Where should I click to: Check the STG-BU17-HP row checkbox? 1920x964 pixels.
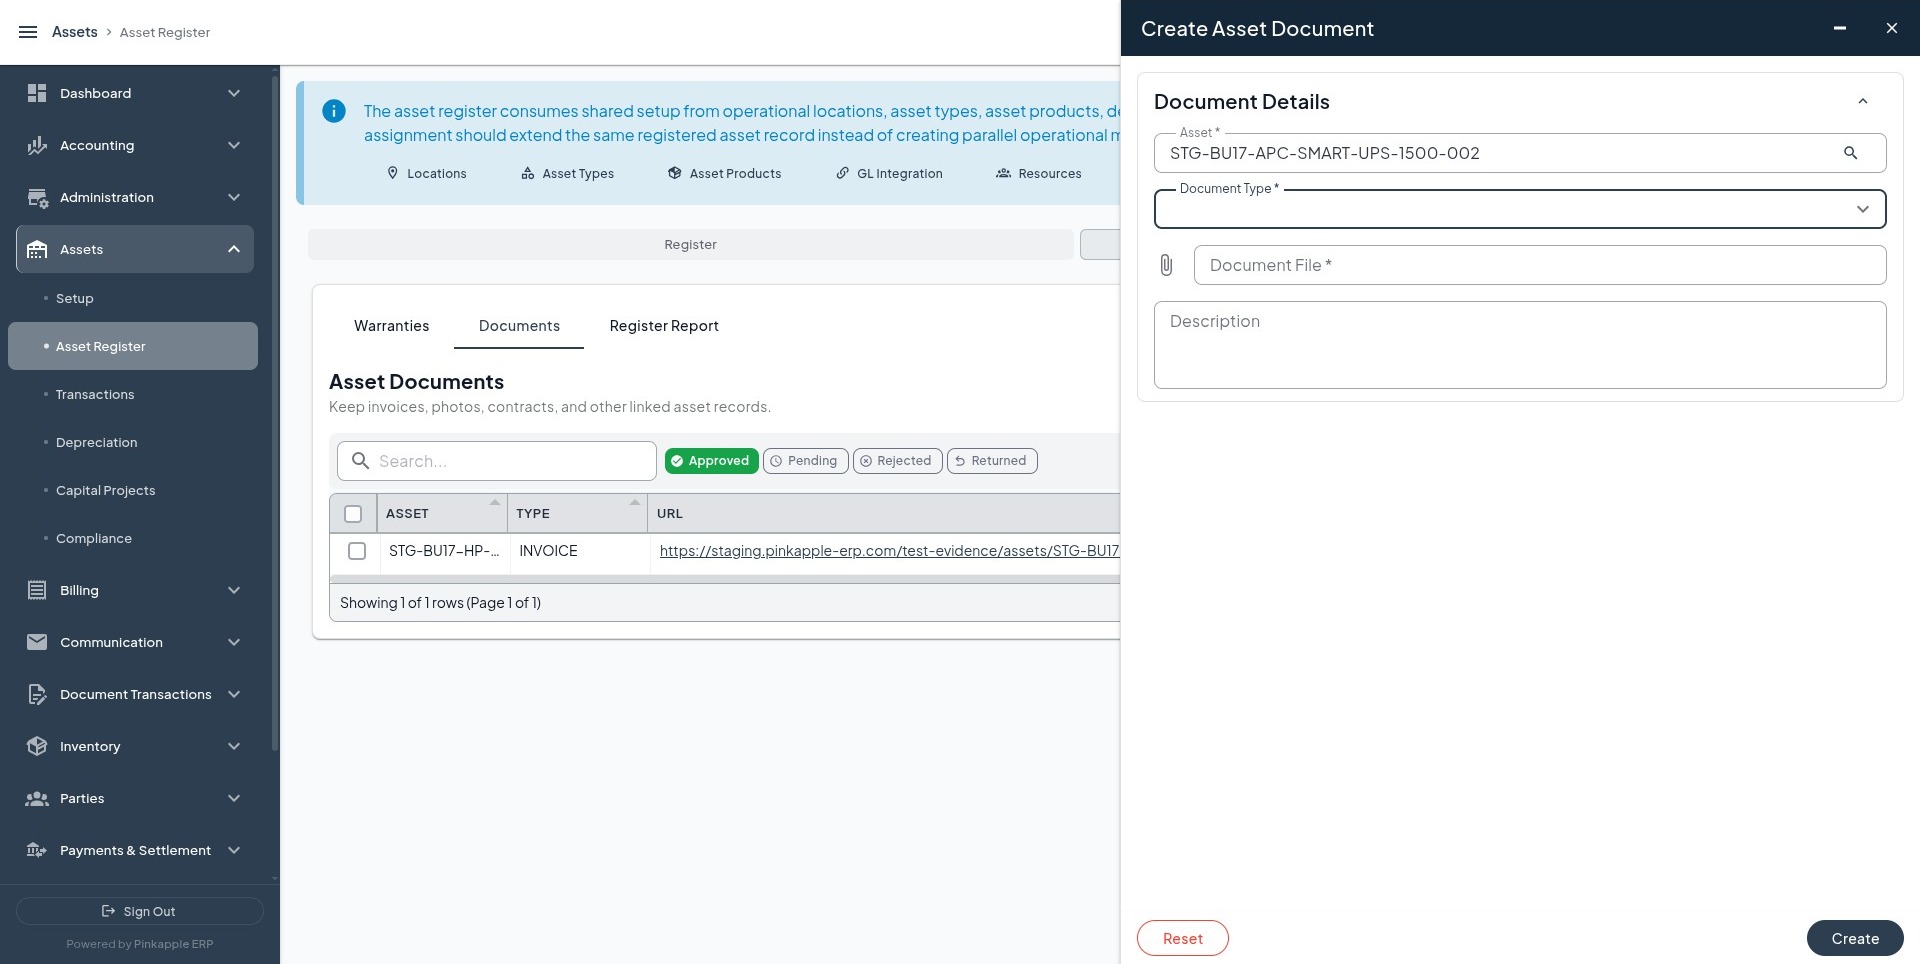(x=357, y=551)
